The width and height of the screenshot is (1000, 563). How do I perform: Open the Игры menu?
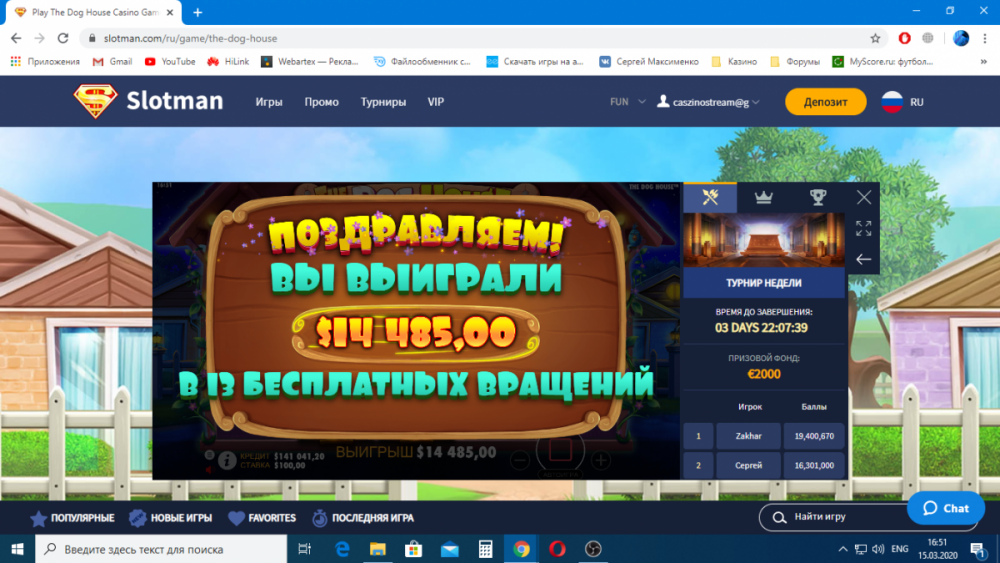click(x=268, y=102)
